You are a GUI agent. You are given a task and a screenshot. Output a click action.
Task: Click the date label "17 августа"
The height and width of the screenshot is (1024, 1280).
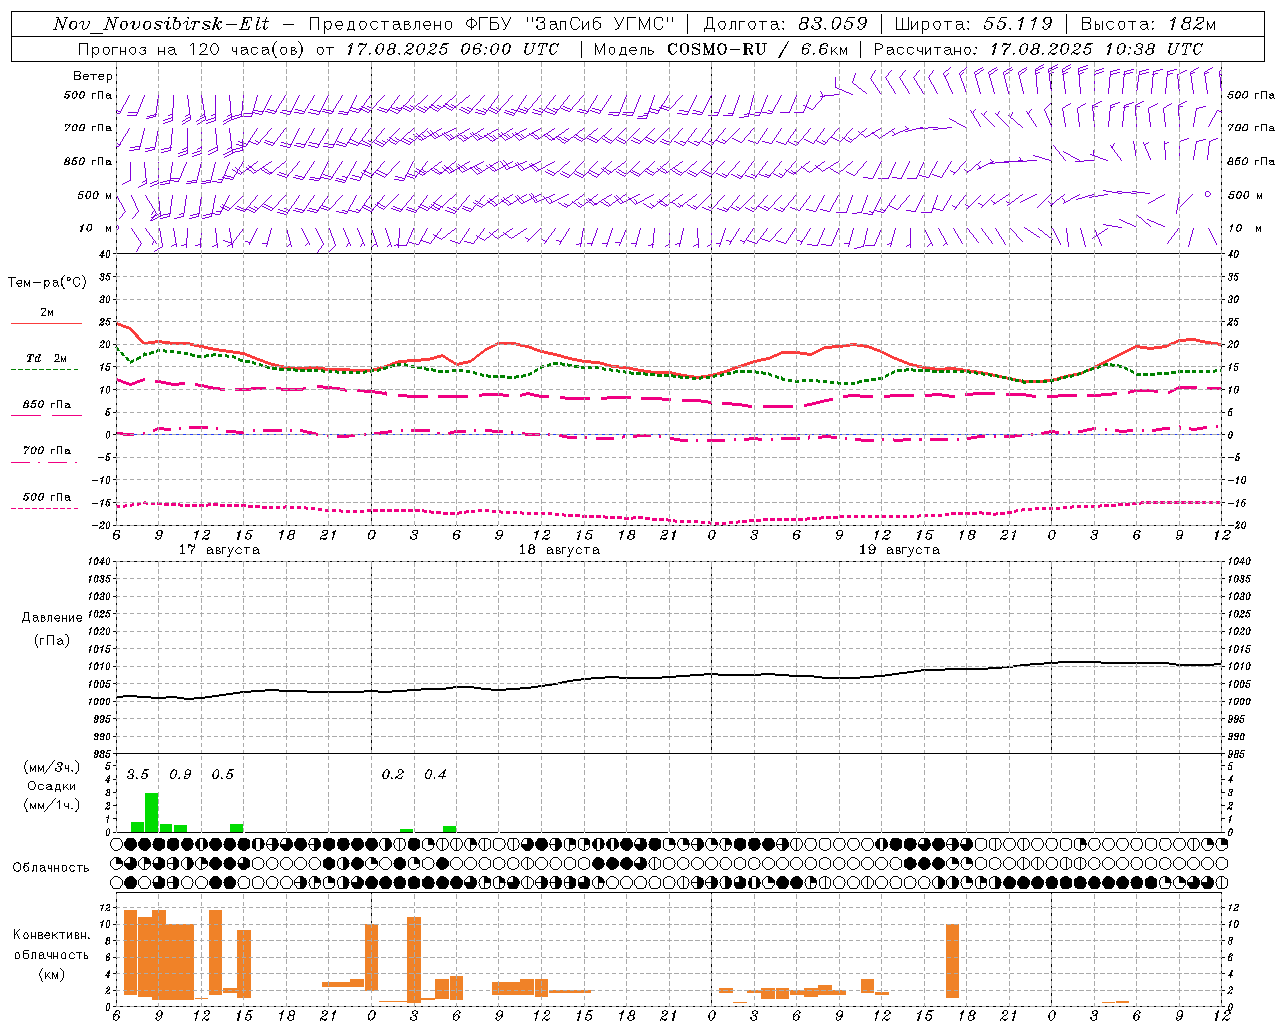[x=219, y=550]
